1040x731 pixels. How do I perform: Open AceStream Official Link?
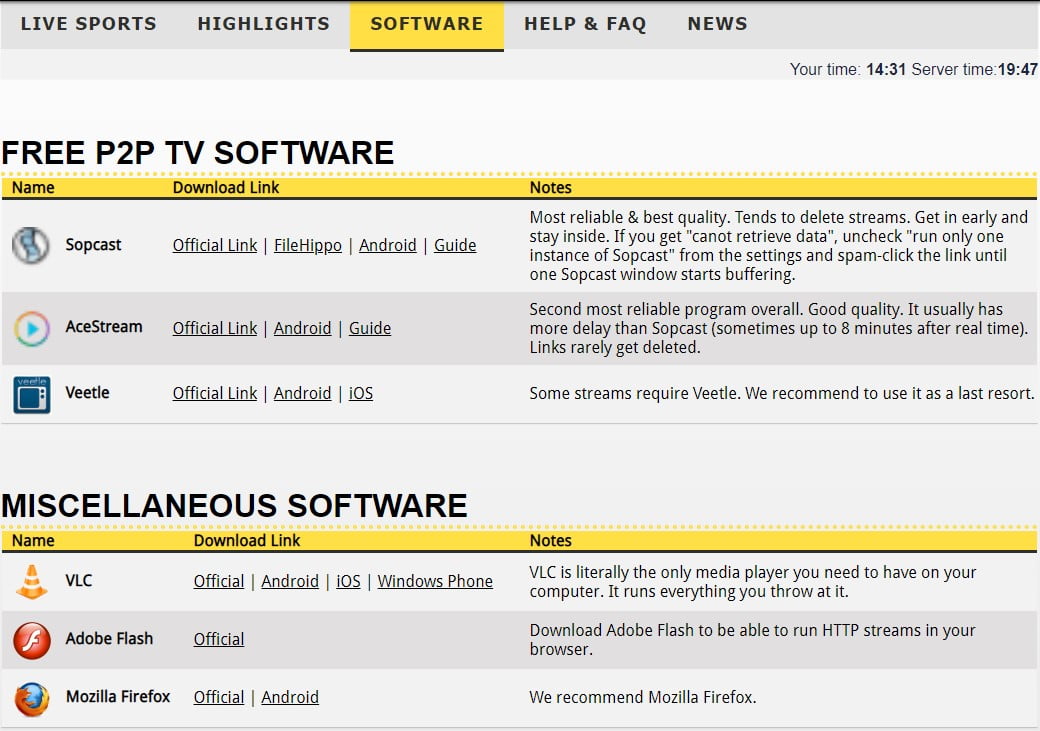[215, 328]
